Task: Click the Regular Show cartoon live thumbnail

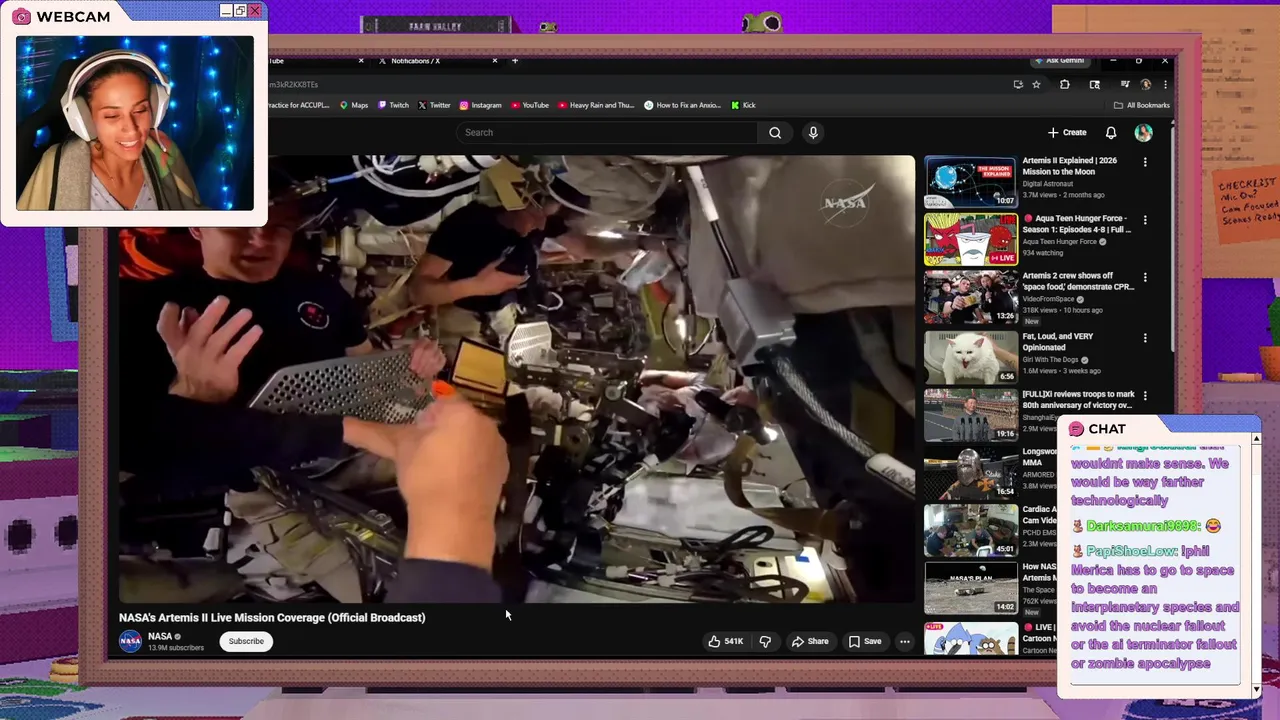Action: point(970,638)
